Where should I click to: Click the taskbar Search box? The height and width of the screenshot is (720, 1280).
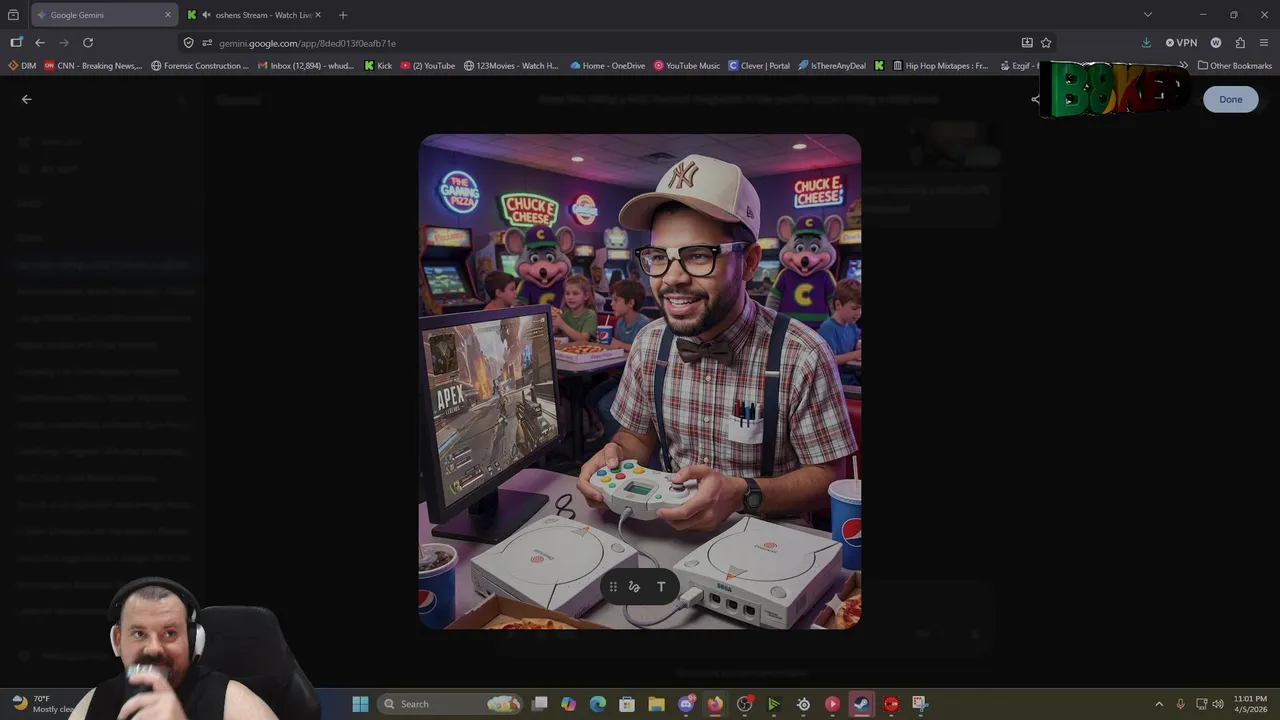pos(451,704)
